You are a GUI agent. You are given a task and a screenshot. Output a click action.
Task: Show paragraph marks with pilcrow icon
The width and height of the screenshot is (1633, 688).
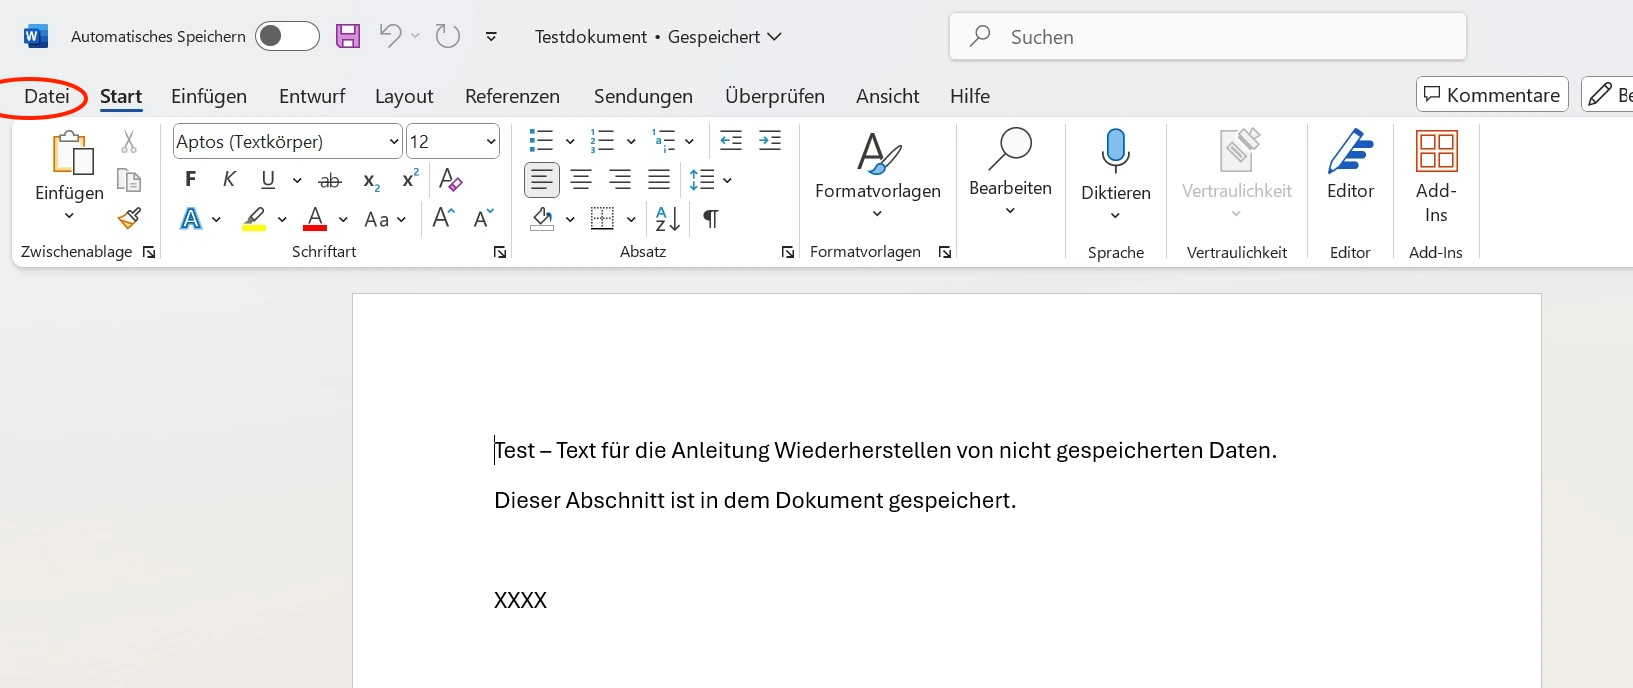click(710, 219)
